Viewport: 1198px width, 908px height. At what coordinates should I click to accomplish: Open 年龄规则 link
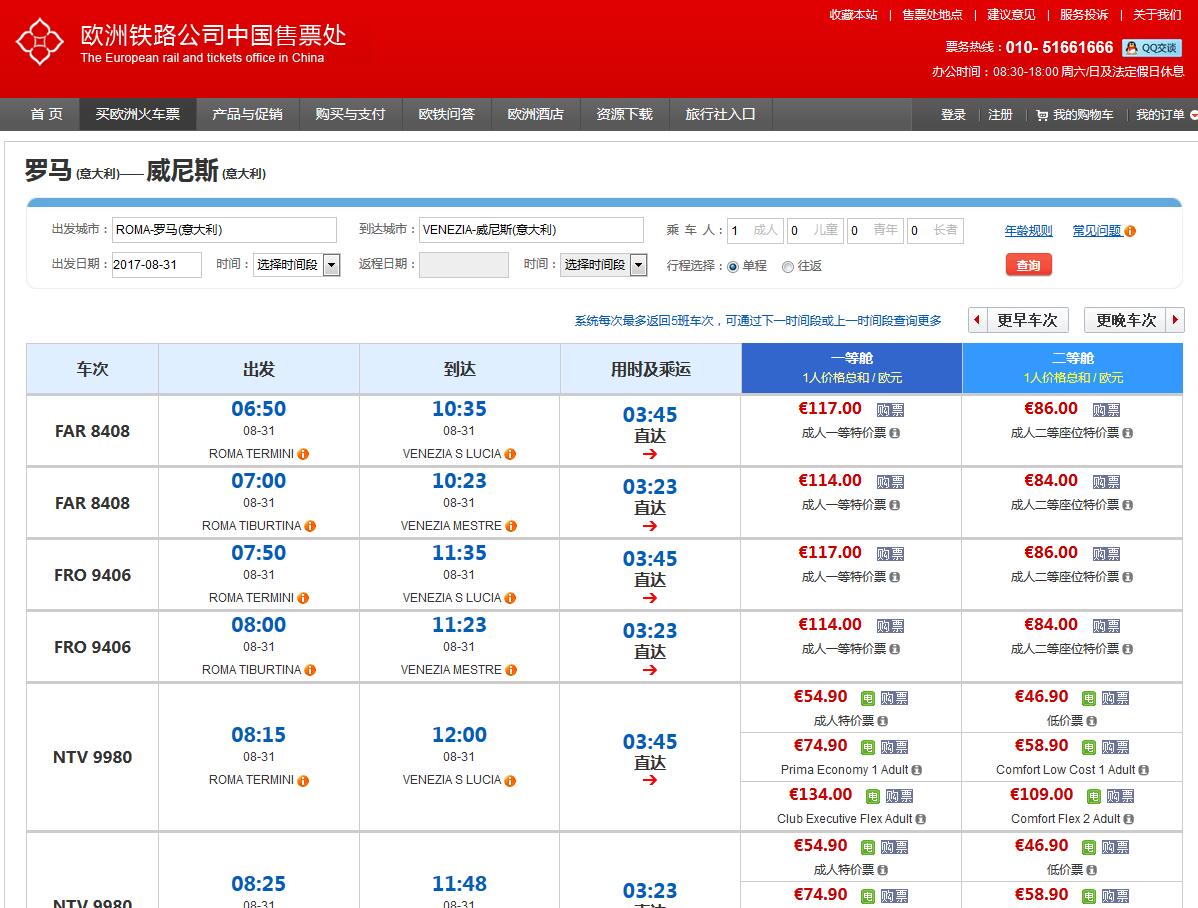click(x=1028, y=231)
